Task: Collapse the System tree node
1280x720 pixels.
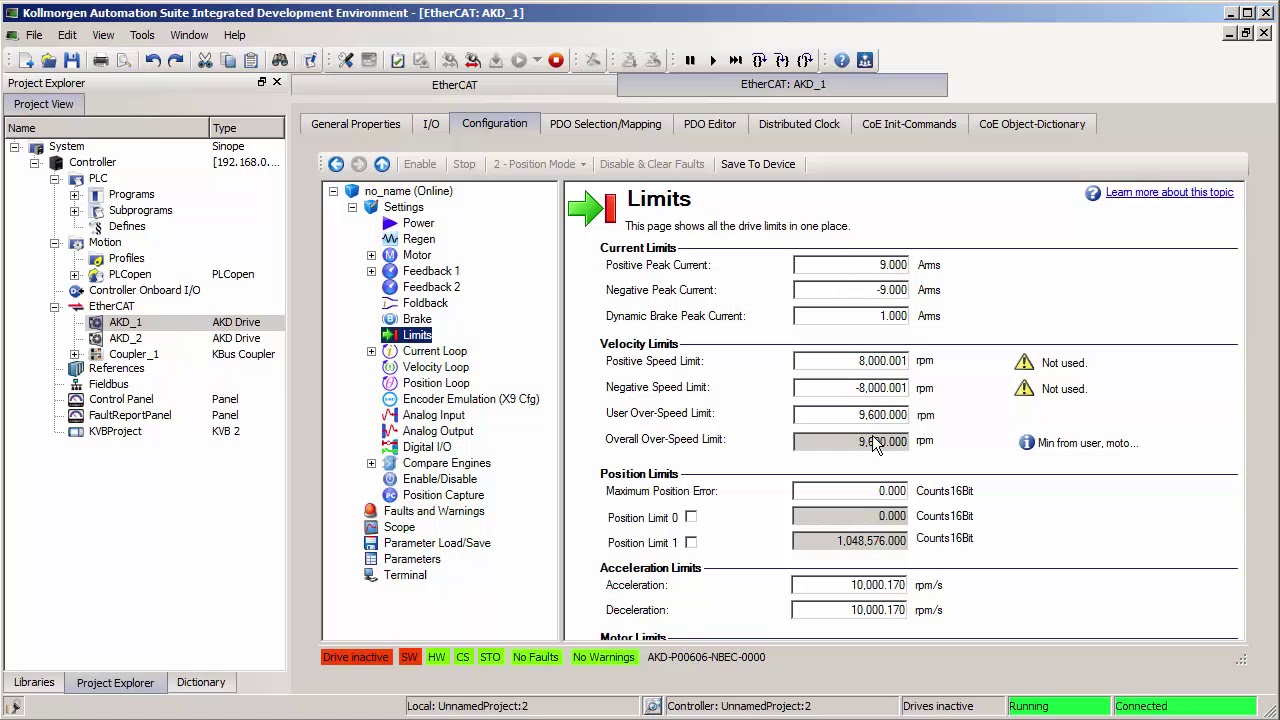Action: [x=15, y=147]
